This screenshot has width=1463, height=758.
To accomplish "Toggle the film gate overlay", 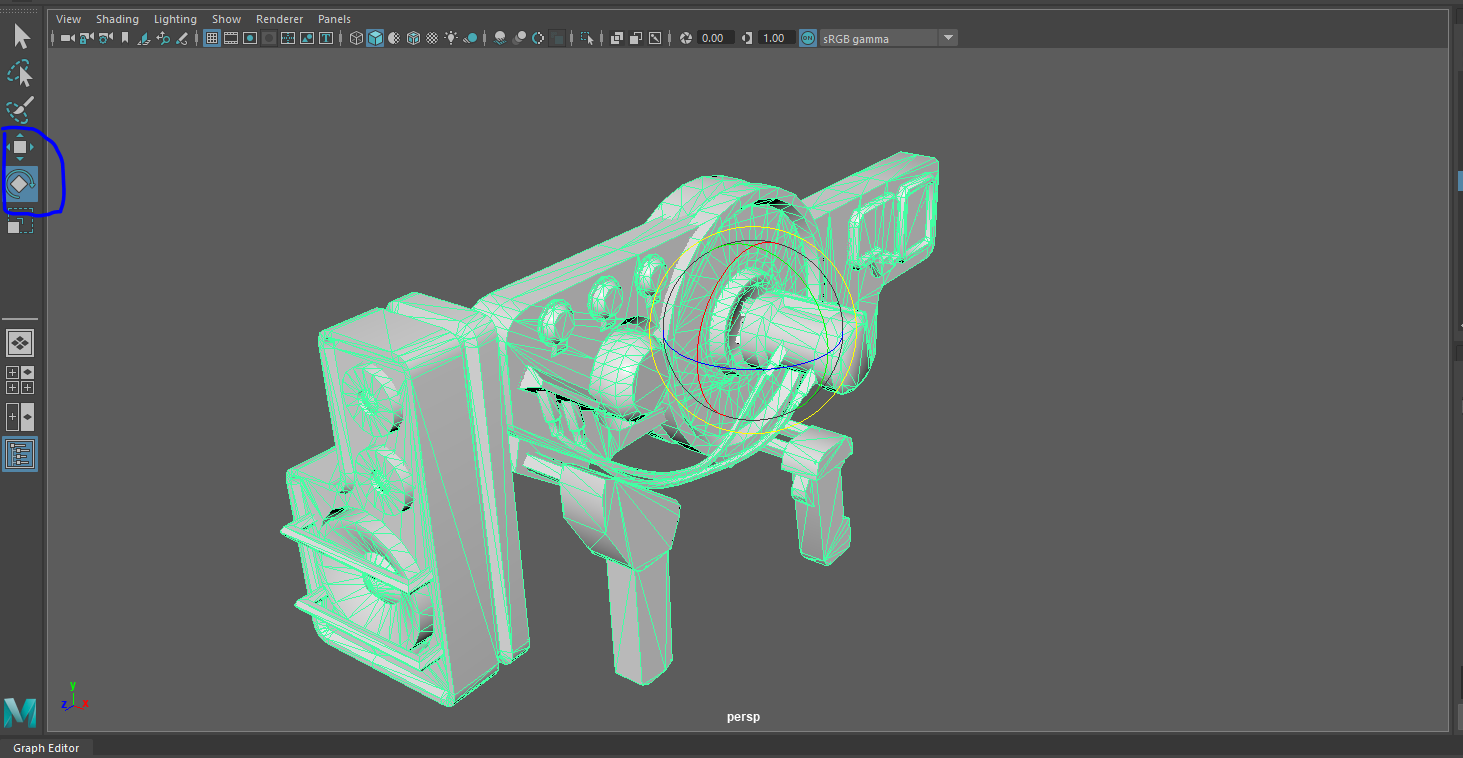I will pos(231,38).
